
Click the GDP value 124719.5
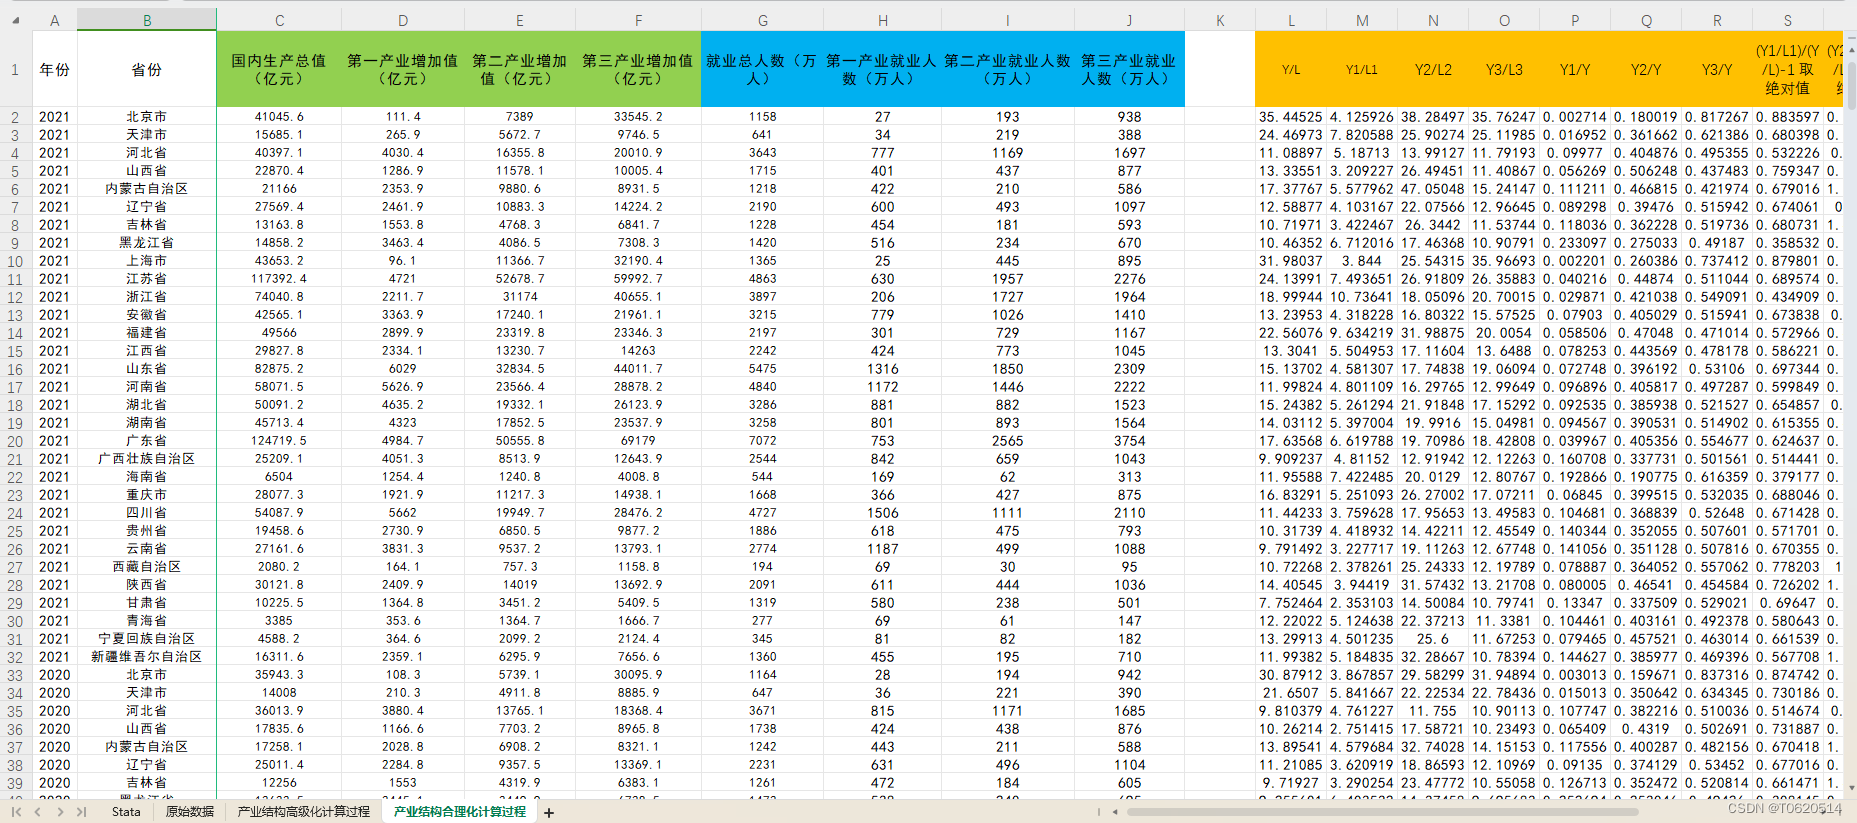(279, 441)
